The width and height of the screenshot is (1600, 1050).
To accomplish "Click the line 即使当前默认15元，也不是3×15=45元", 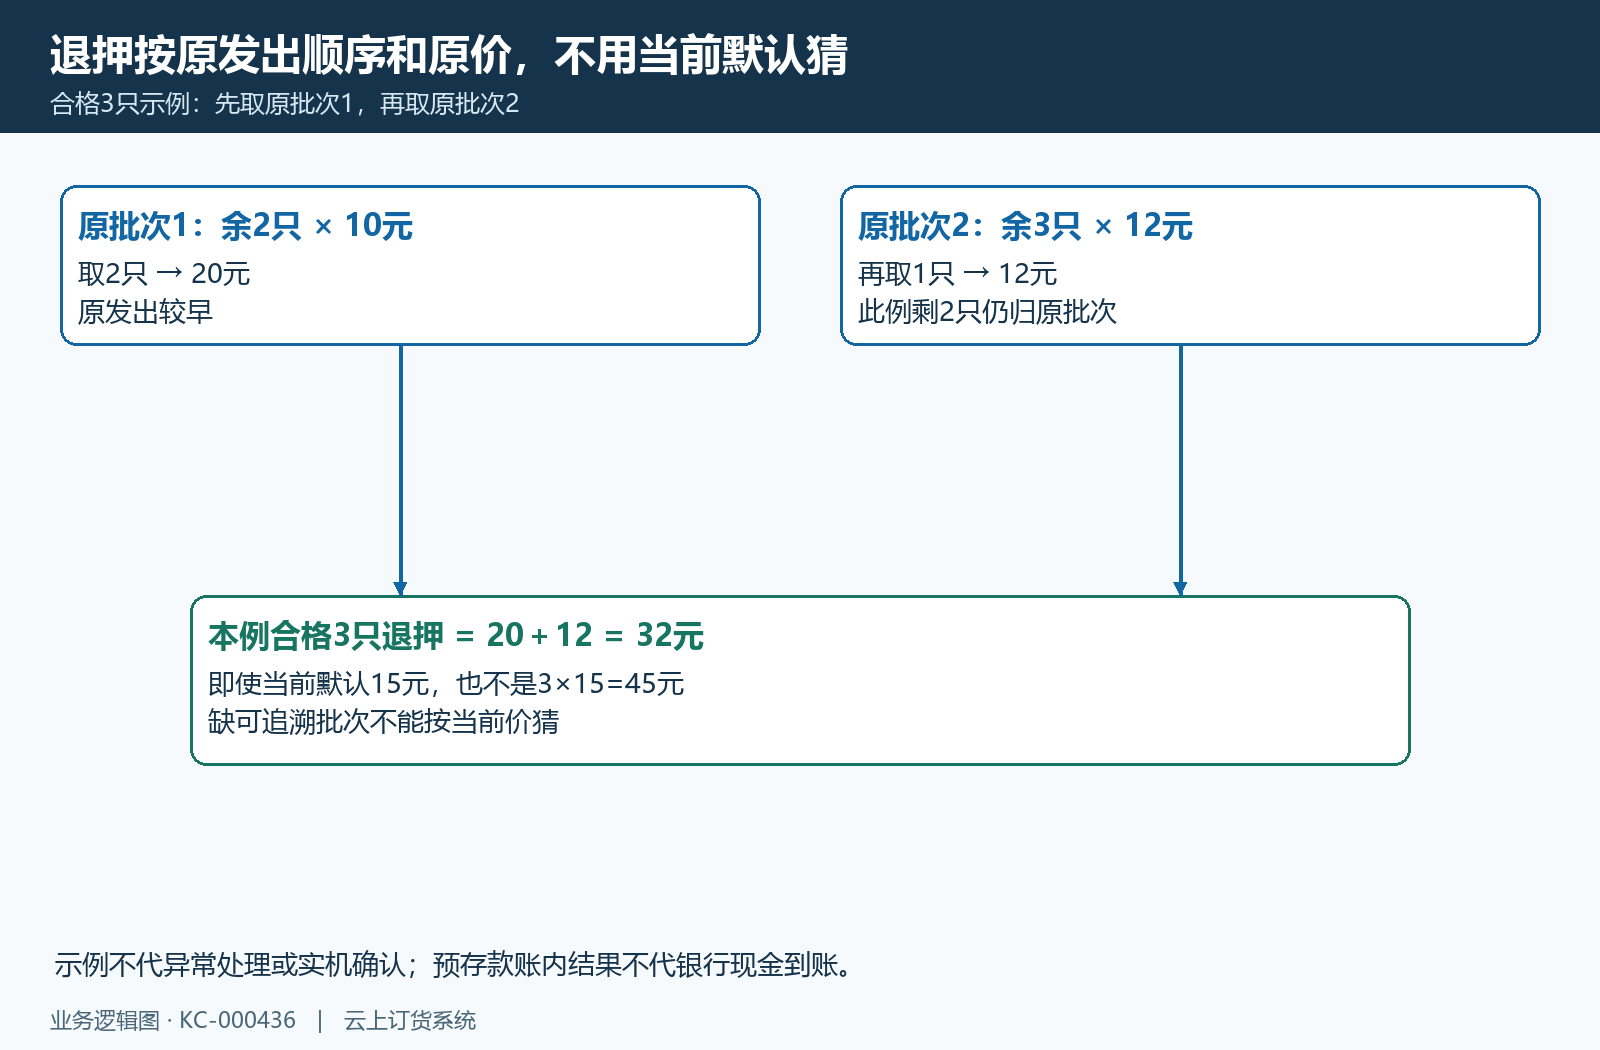I will pos(446,684).
